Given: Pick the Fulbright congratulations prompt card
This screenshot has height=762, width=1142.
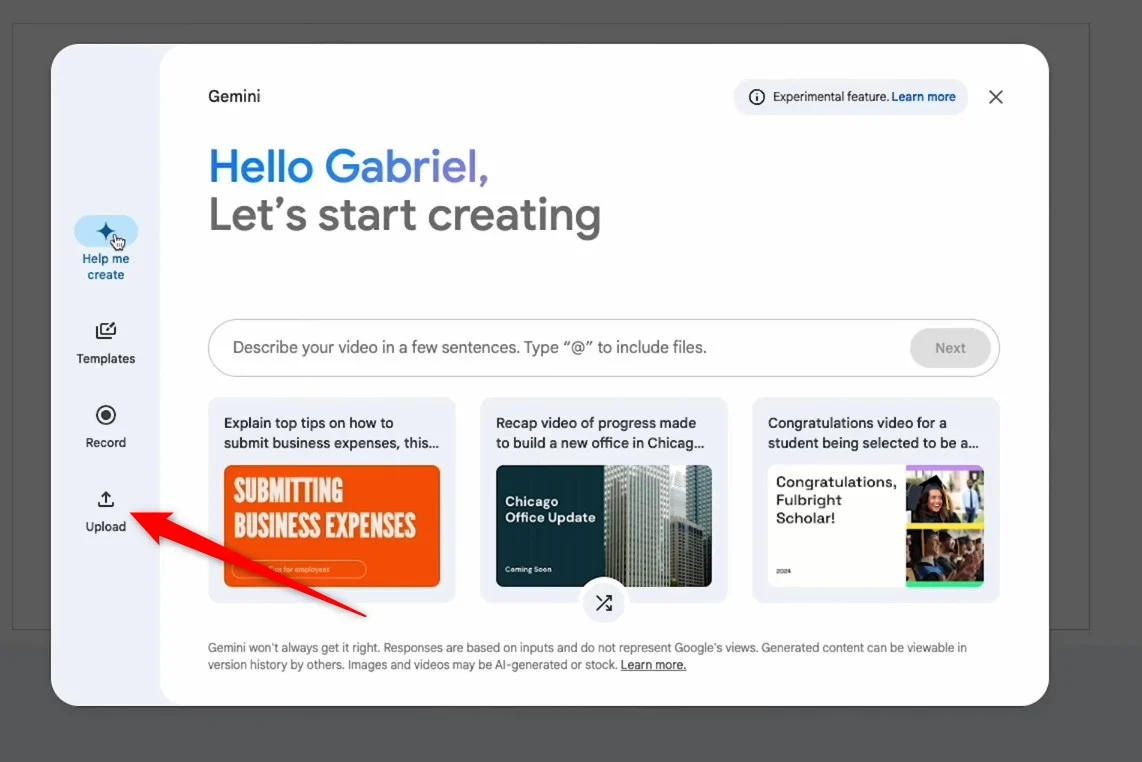Looking at the screenshot, I should pos(875,500).
